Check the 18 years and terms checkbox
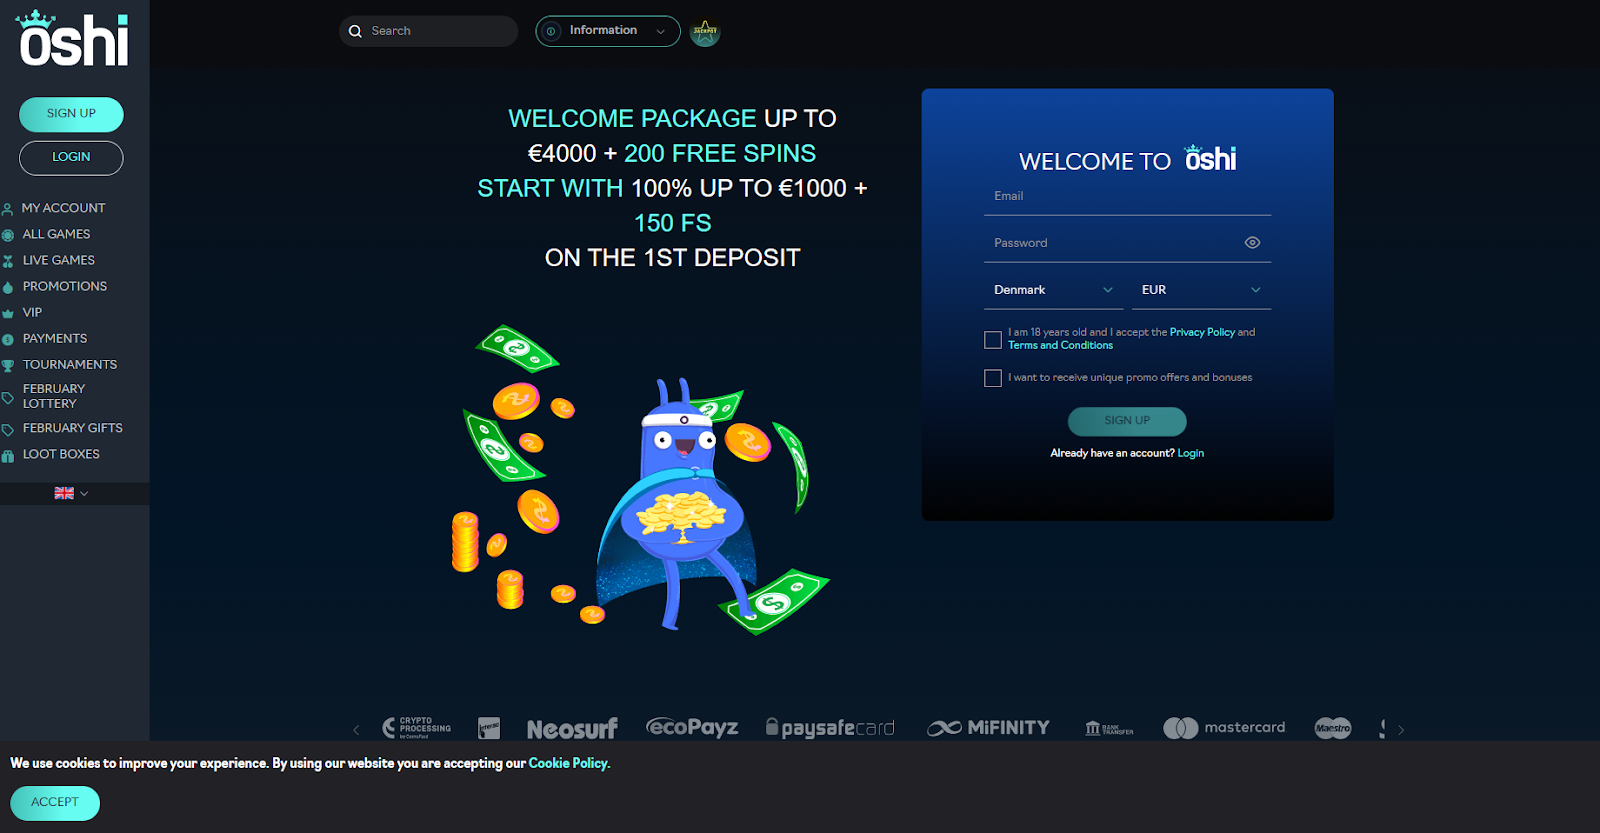 click(x=993, y=340)
